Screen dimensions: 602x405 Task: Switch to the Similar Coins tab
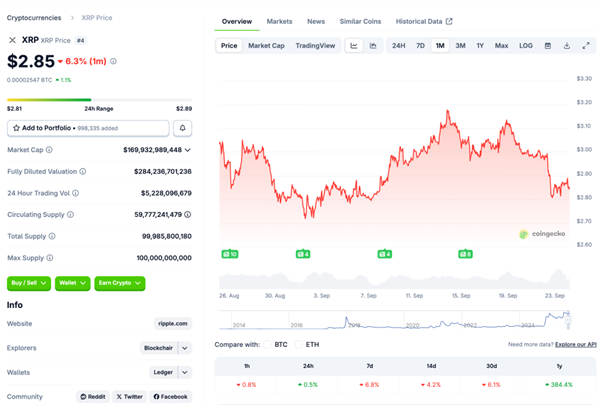tap(360, 21)
